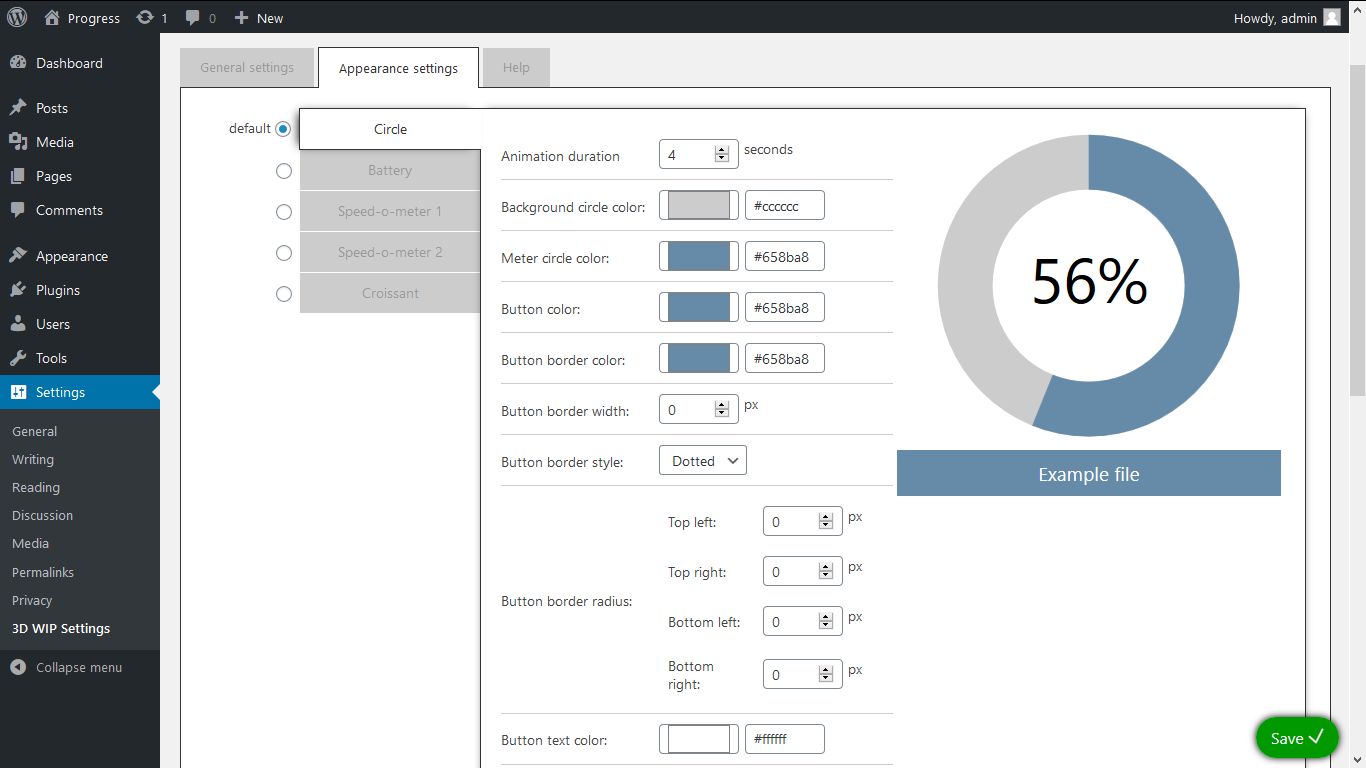
Task: Open the Button border color swatch
Action: [x=699, y=359]
